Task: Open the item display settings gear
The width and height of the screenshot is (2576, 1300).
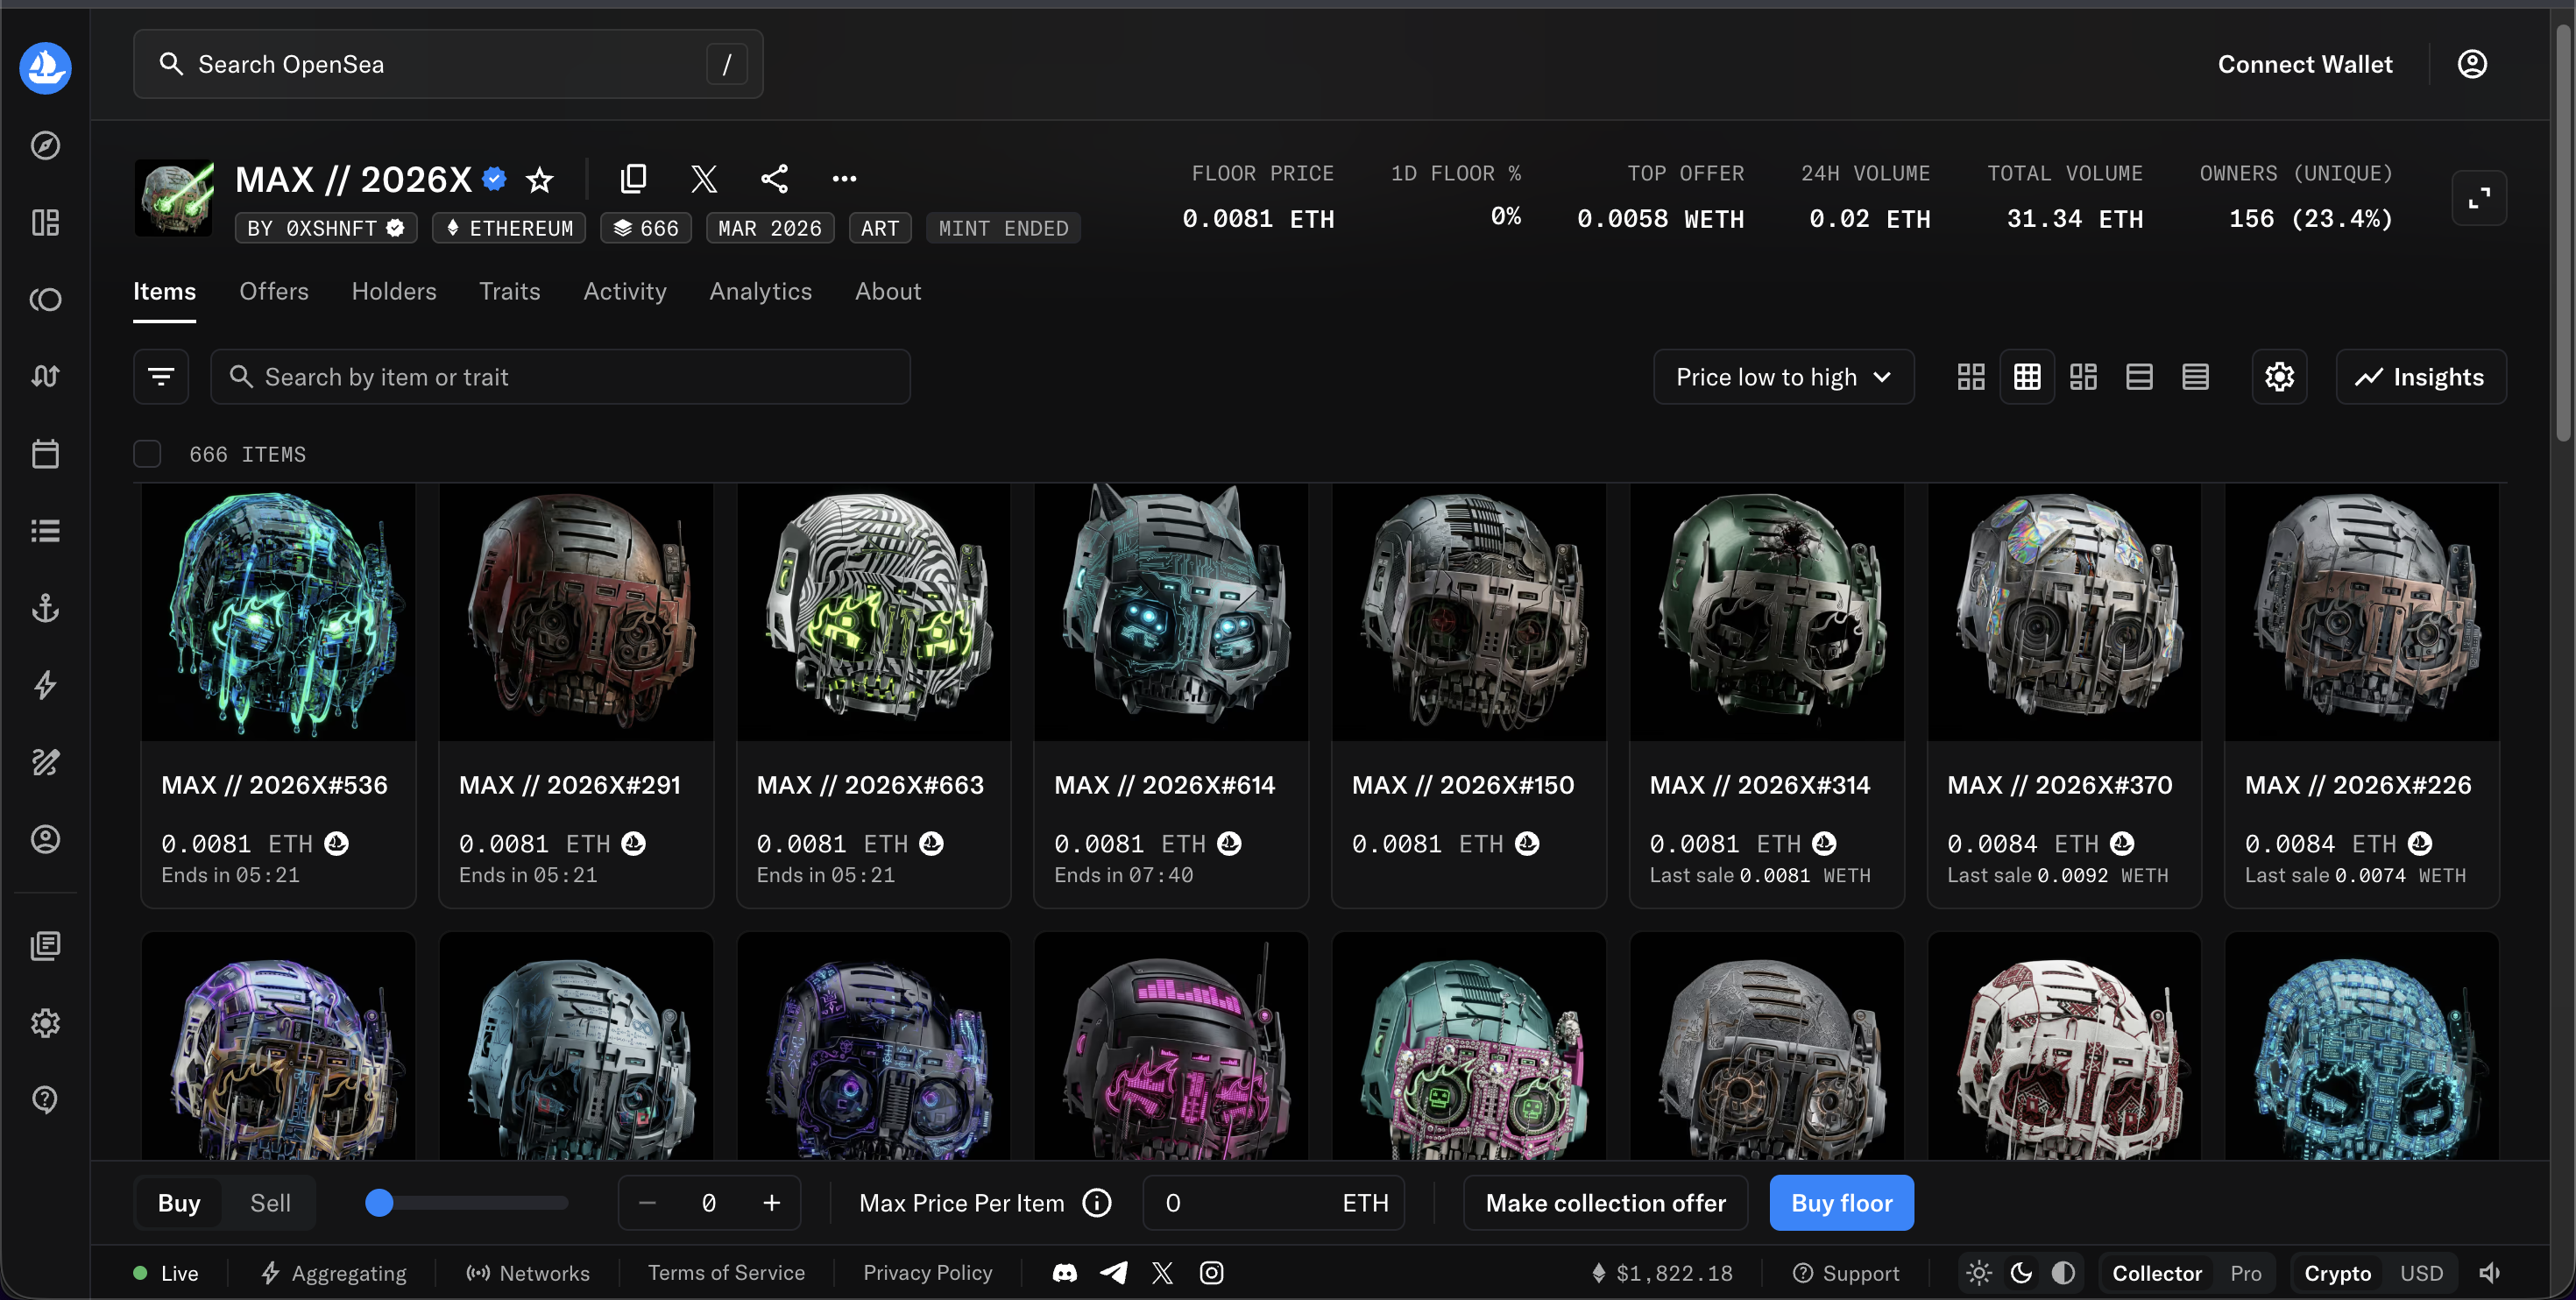Action: 2279,377
